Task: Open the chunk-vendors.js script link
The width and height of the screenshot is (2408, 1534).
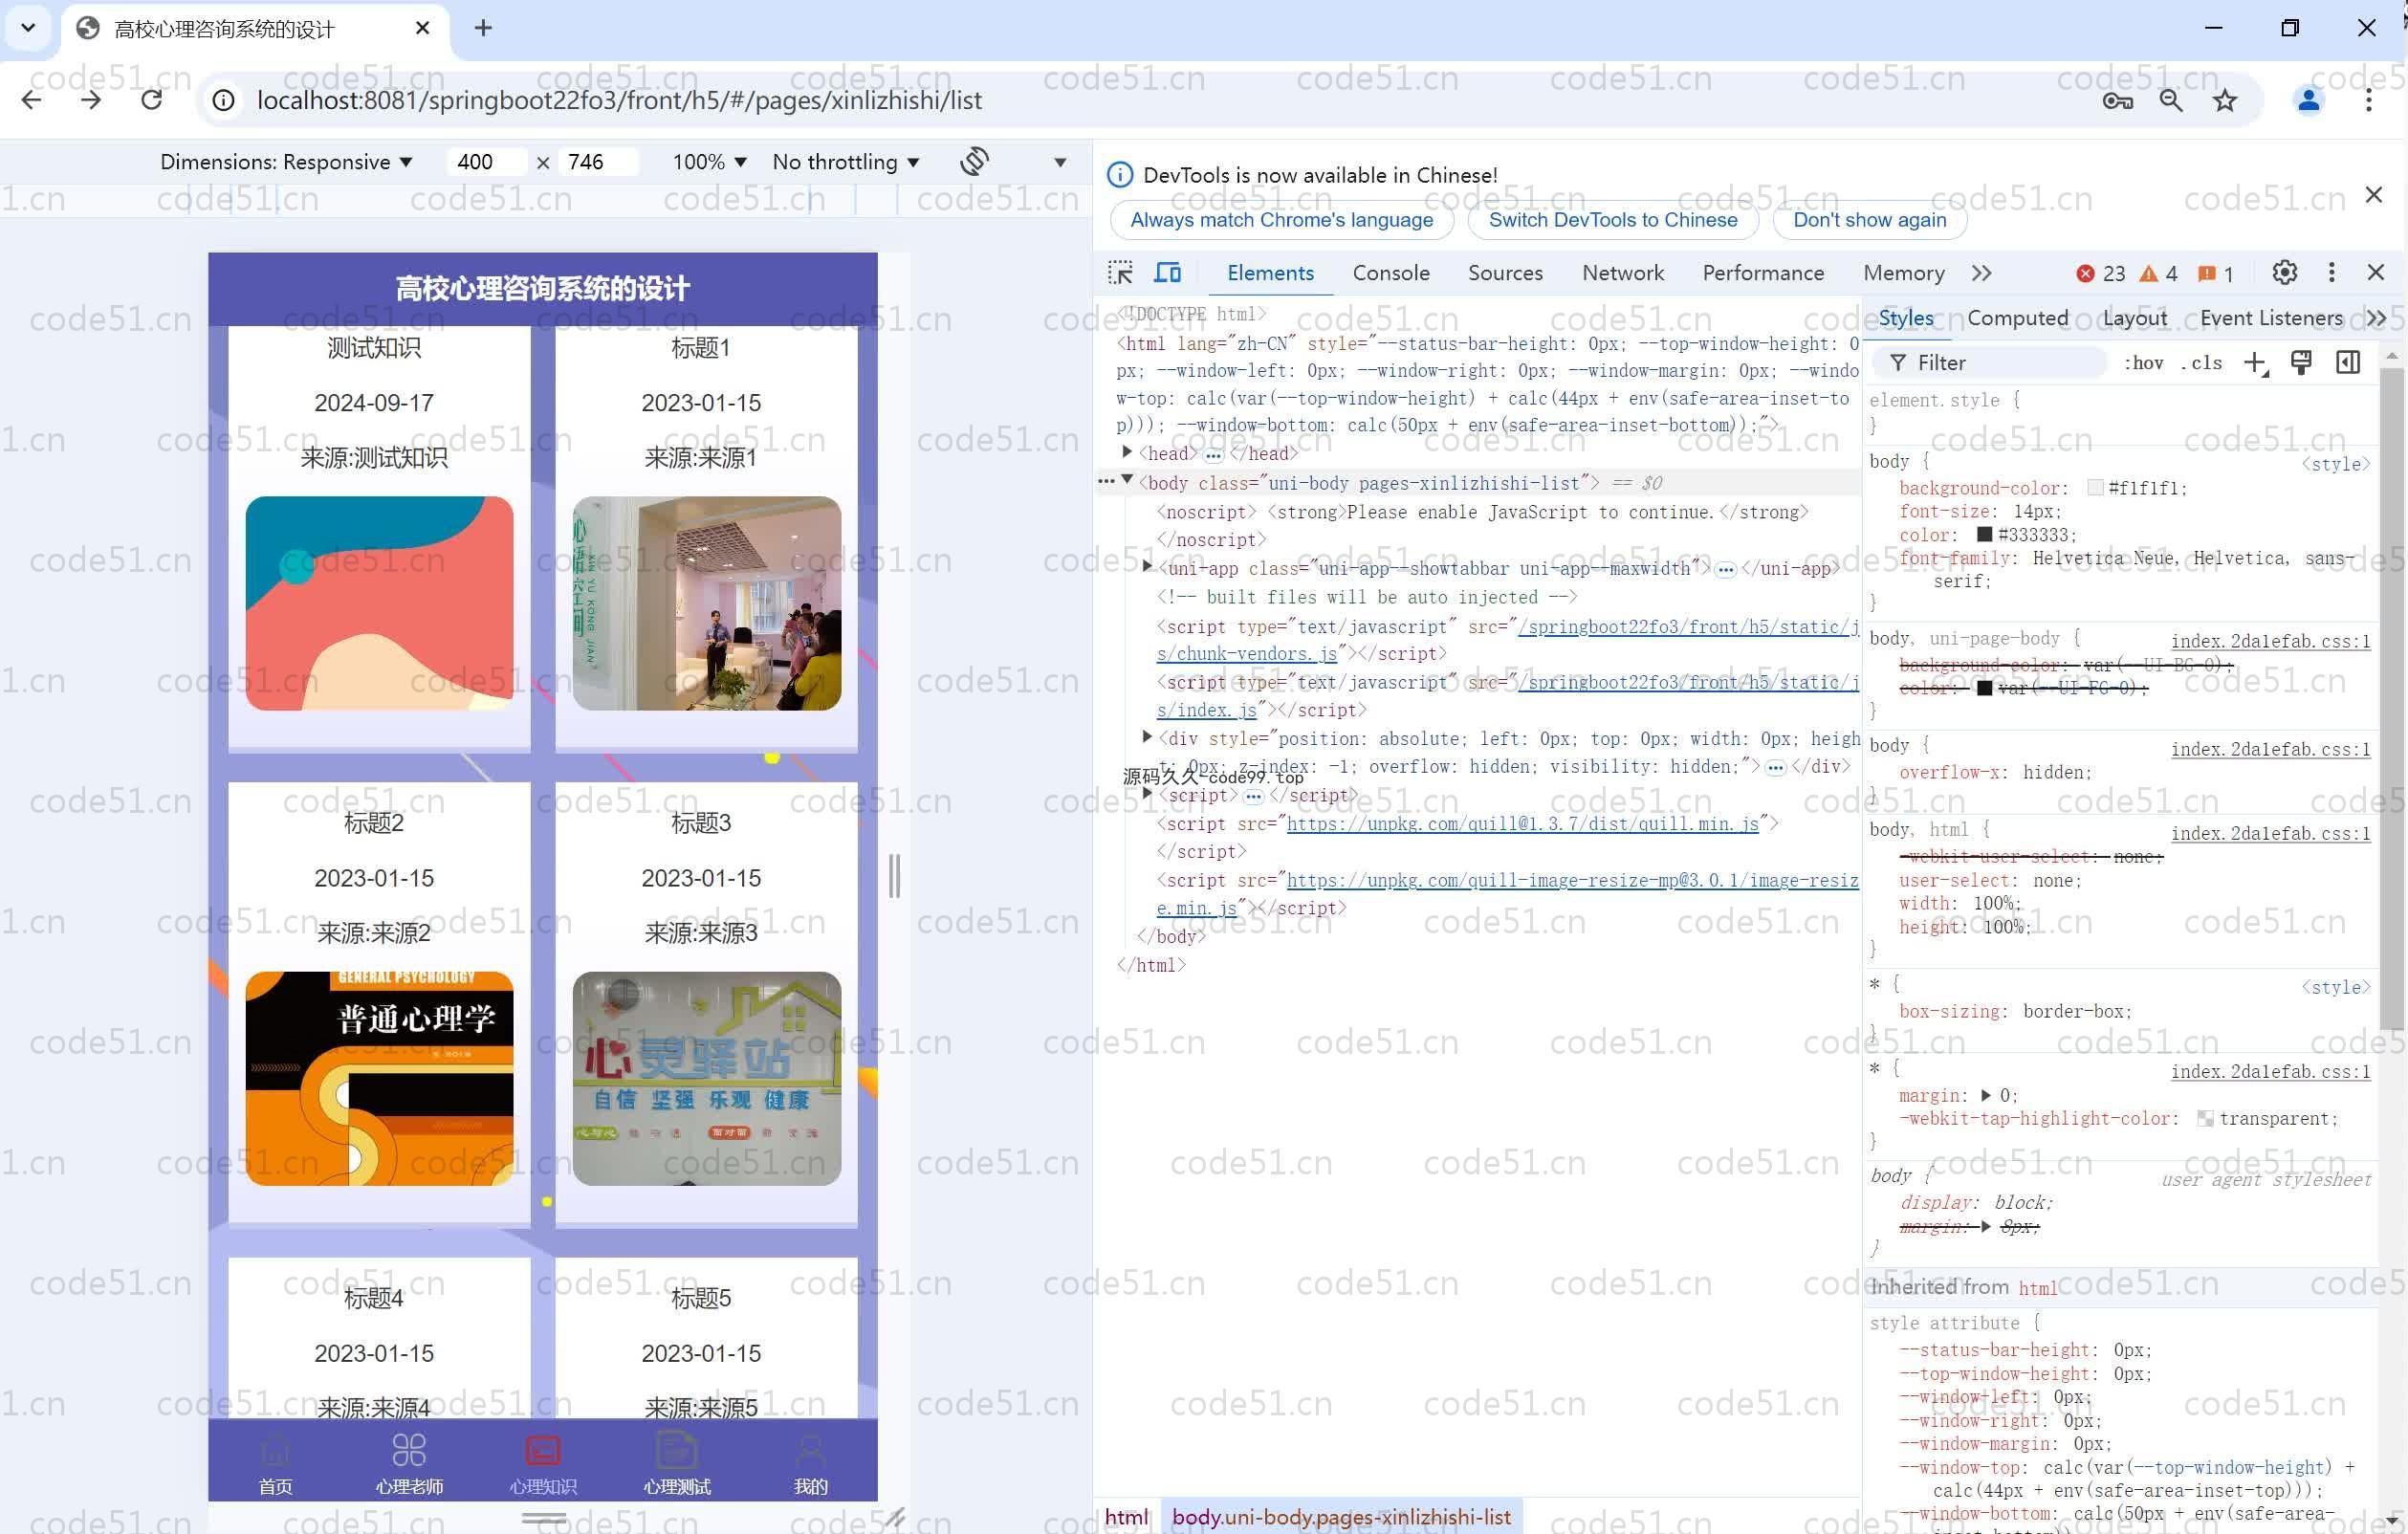Action: pos(1508,640)
